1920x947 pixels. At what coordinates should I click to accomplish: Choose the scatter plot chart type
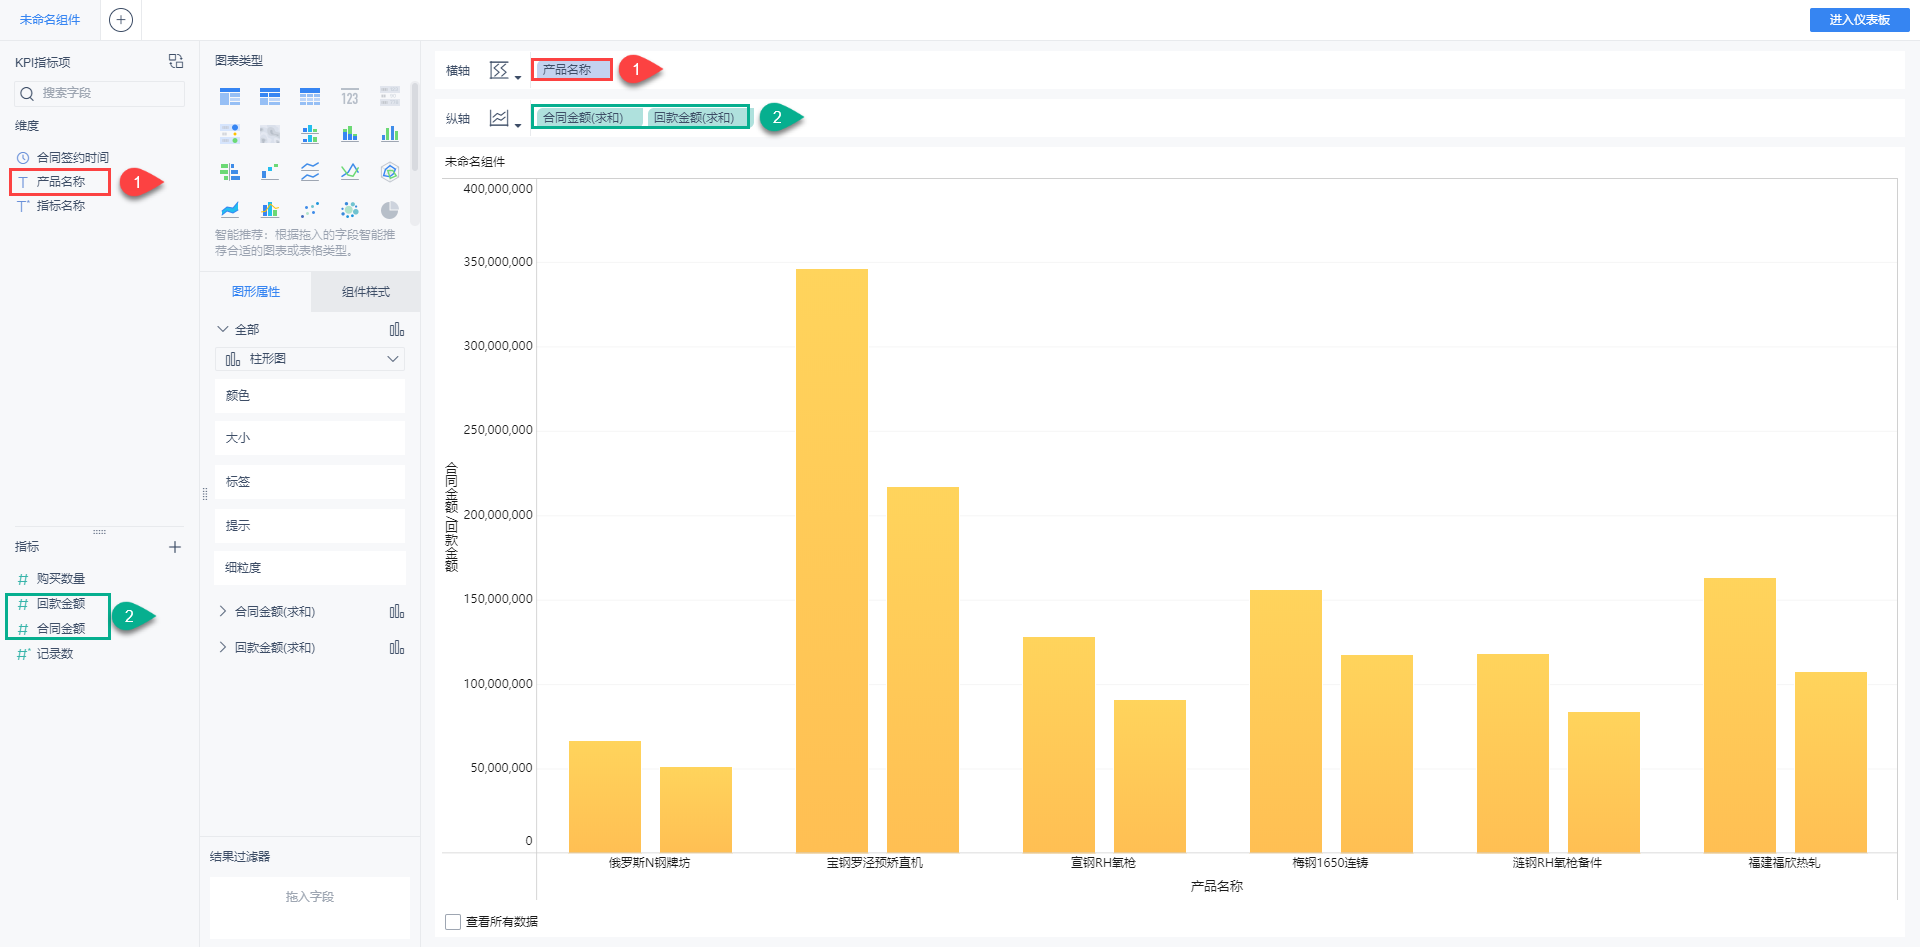tap(310, 210)
